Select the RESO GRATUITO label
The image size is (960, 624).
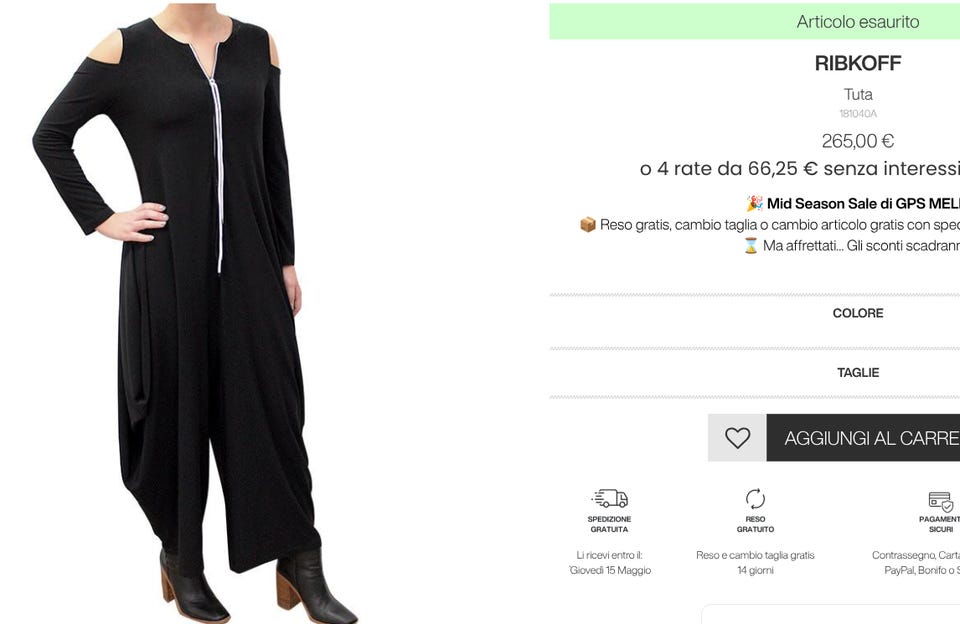pos(755,524)
